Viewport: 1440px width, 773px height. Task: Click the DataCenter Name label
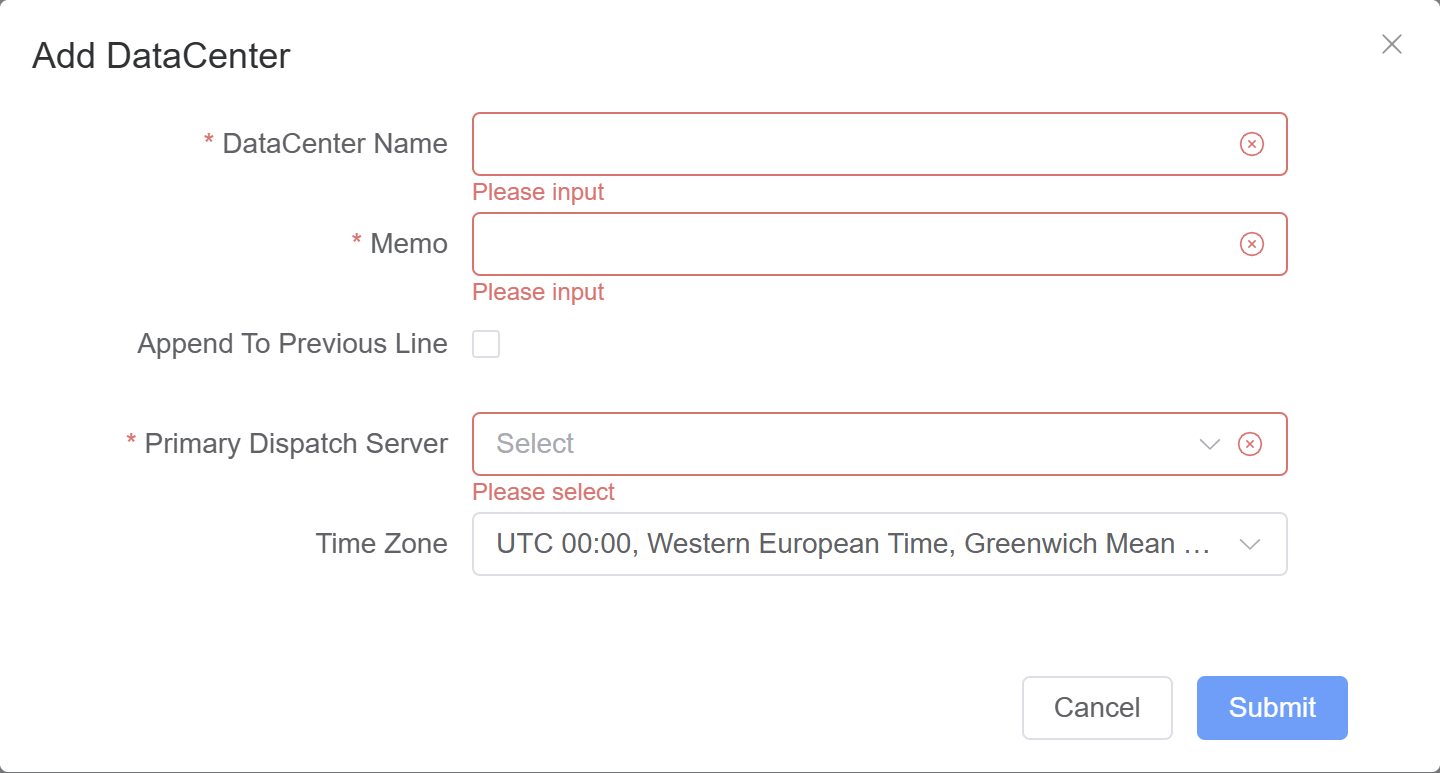pyautogui.click(x=335, y=144)
